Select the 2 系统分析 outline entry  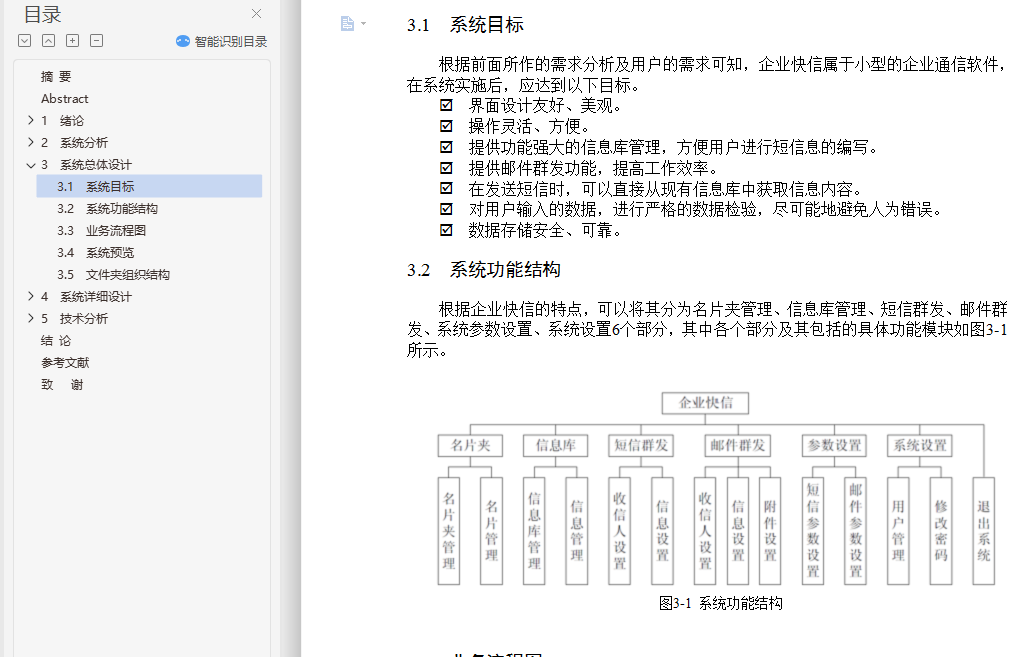point(74,142)
